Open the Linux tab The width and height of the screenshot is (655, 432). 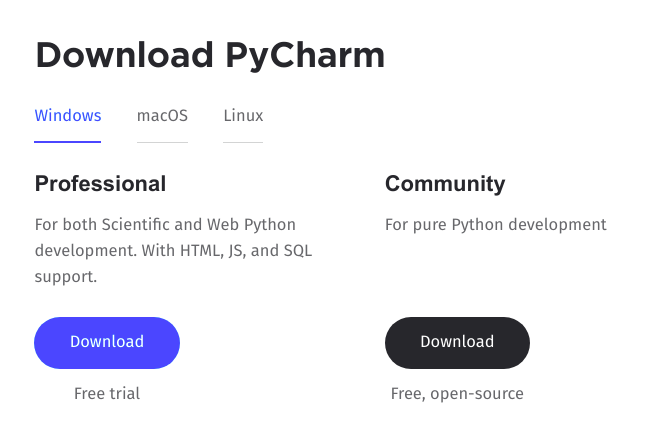click(243, 115)
